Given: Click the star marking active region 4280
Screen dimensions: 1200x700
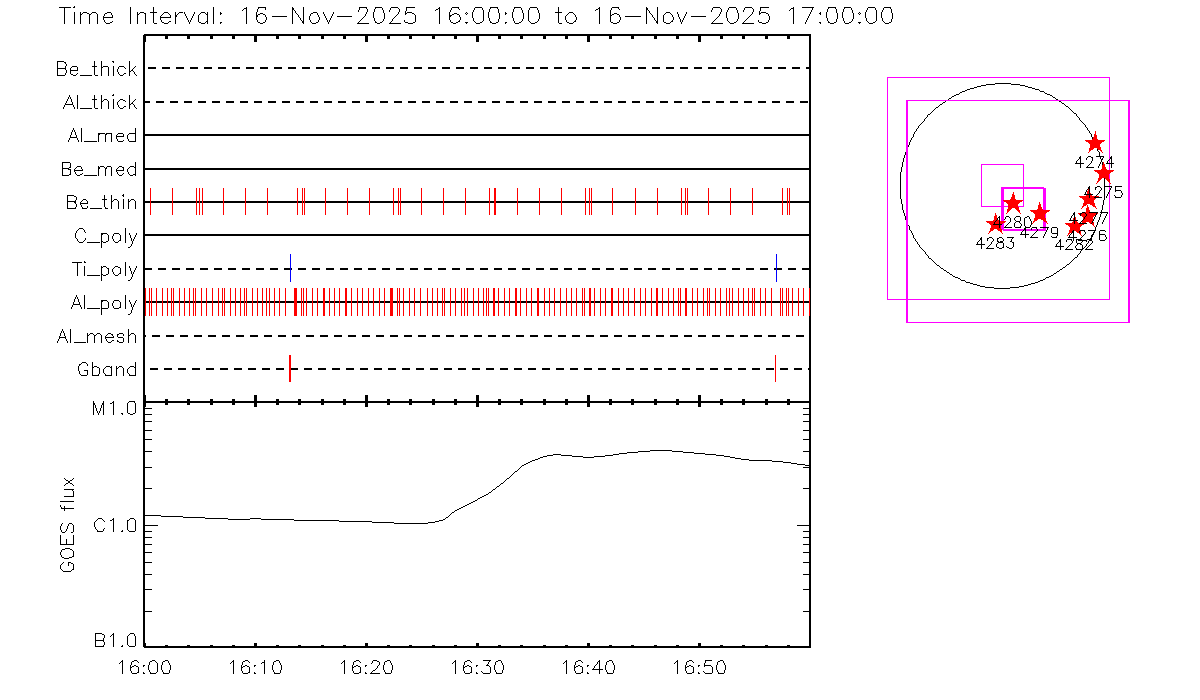Looking at the screenshot, I should [1013, 204].
